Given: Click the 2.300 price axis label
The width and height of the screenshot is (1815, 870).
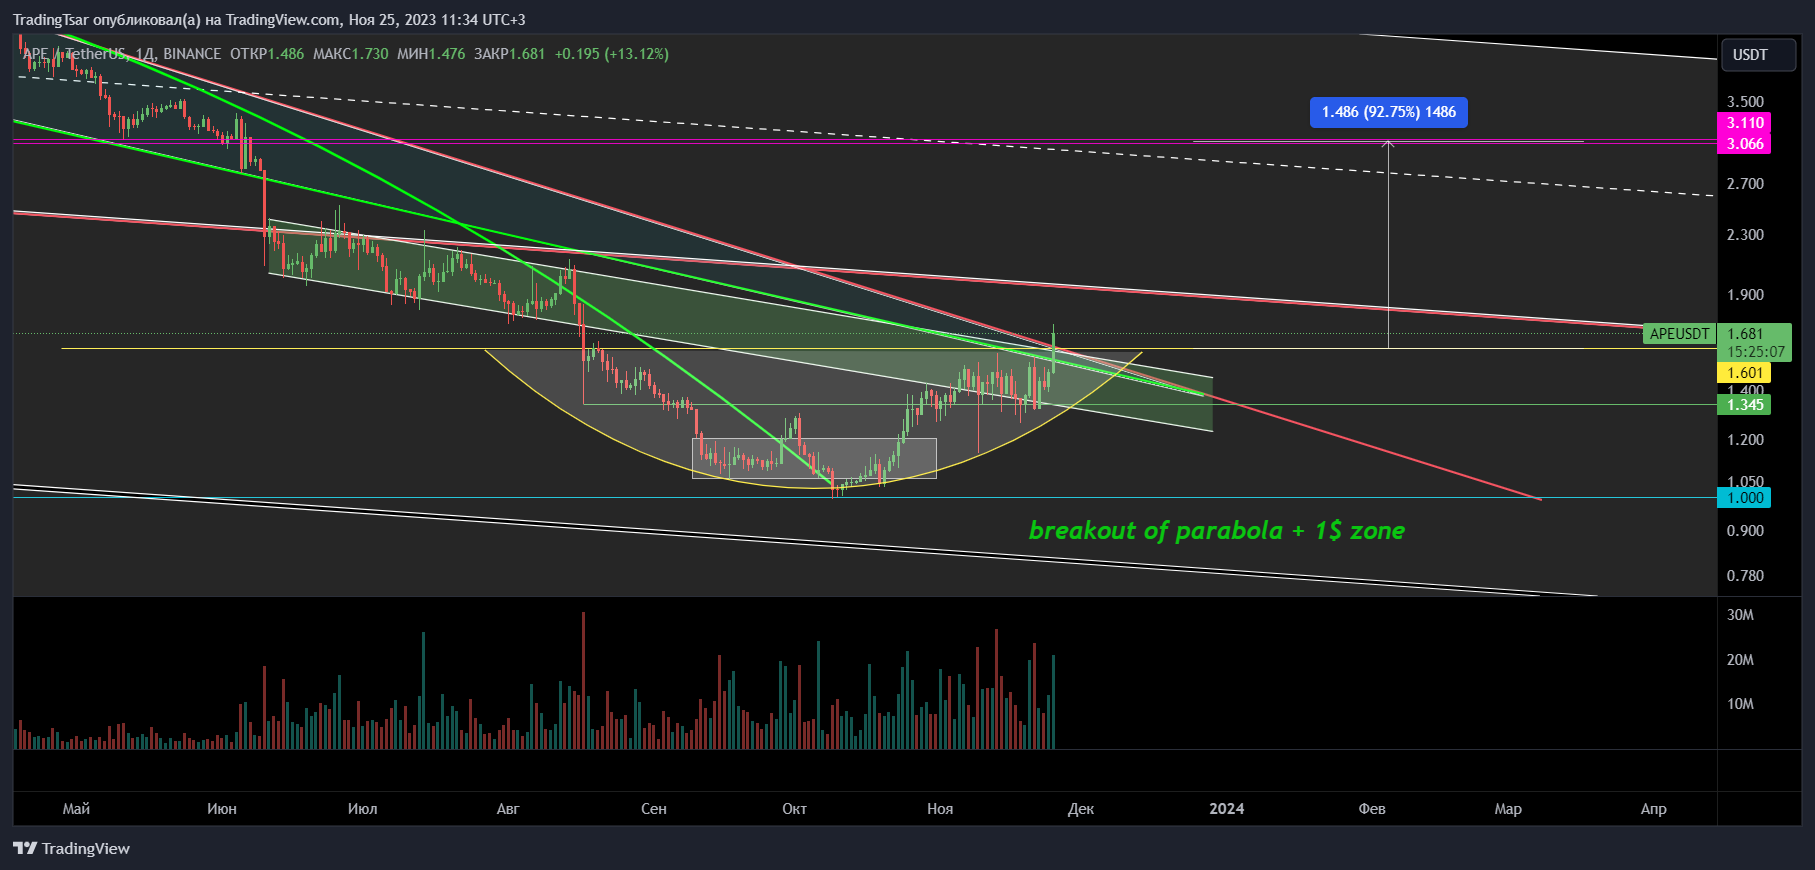Looking at the screenshot, I should point(1745,235).
